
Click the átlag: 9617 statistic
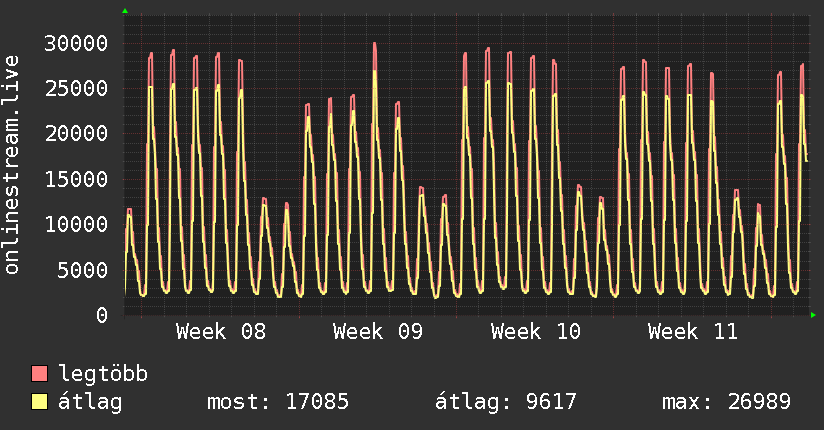tap(506, 402)
